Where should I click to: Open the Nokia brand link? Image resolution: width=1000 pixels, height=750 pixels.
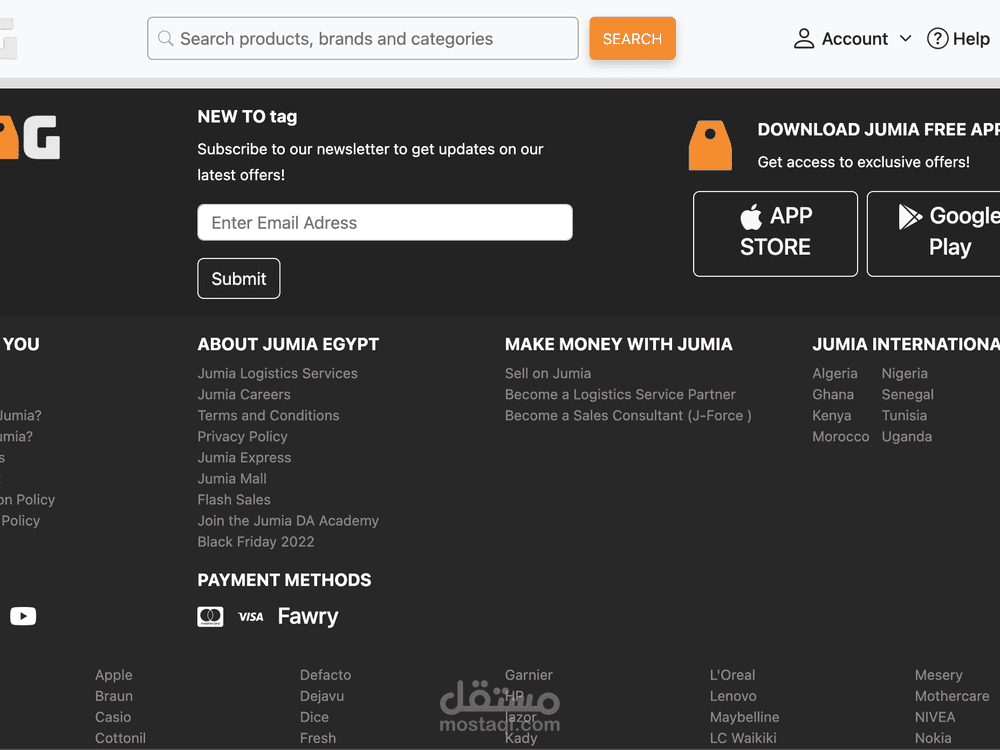tap(933, 738)
